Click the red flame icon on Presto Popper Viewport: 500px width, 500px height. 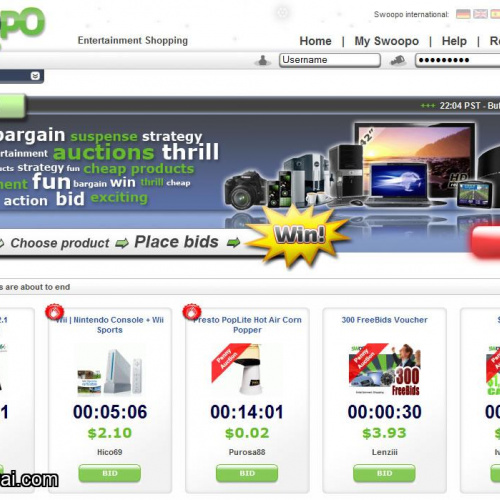192,312
